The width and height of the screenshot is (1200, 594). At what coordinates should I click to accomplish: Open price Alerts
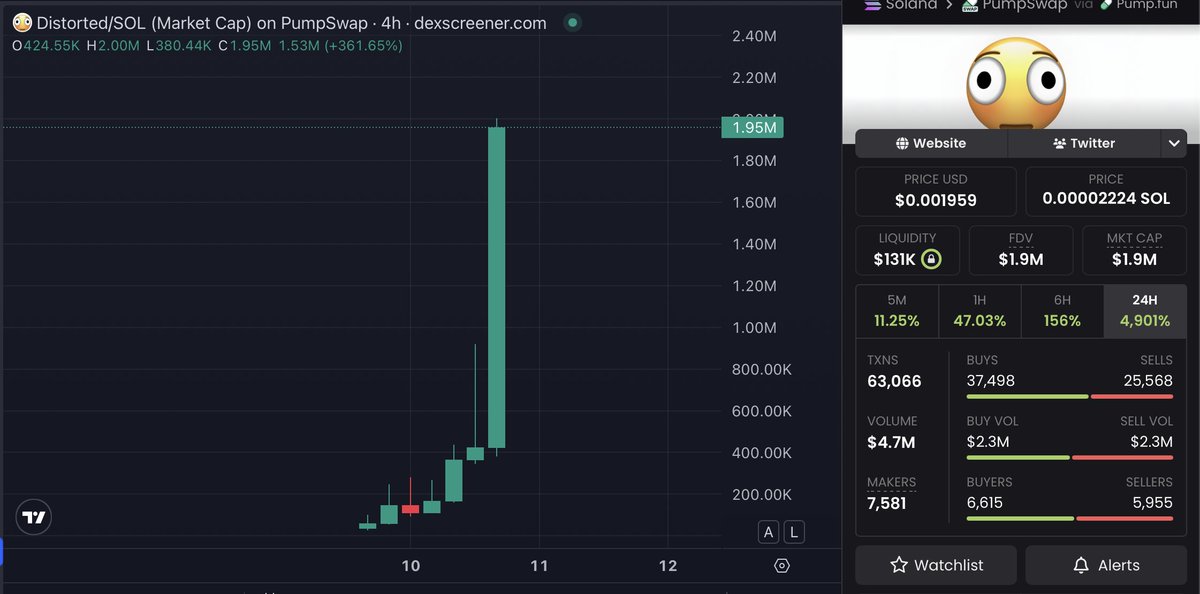[1106, 565]
